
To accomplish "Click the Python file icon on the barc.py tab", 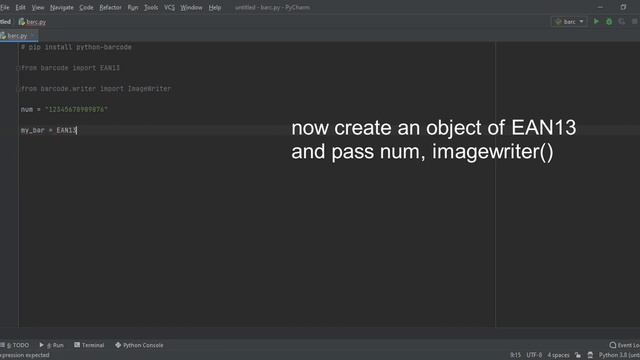I will point(3,36).
